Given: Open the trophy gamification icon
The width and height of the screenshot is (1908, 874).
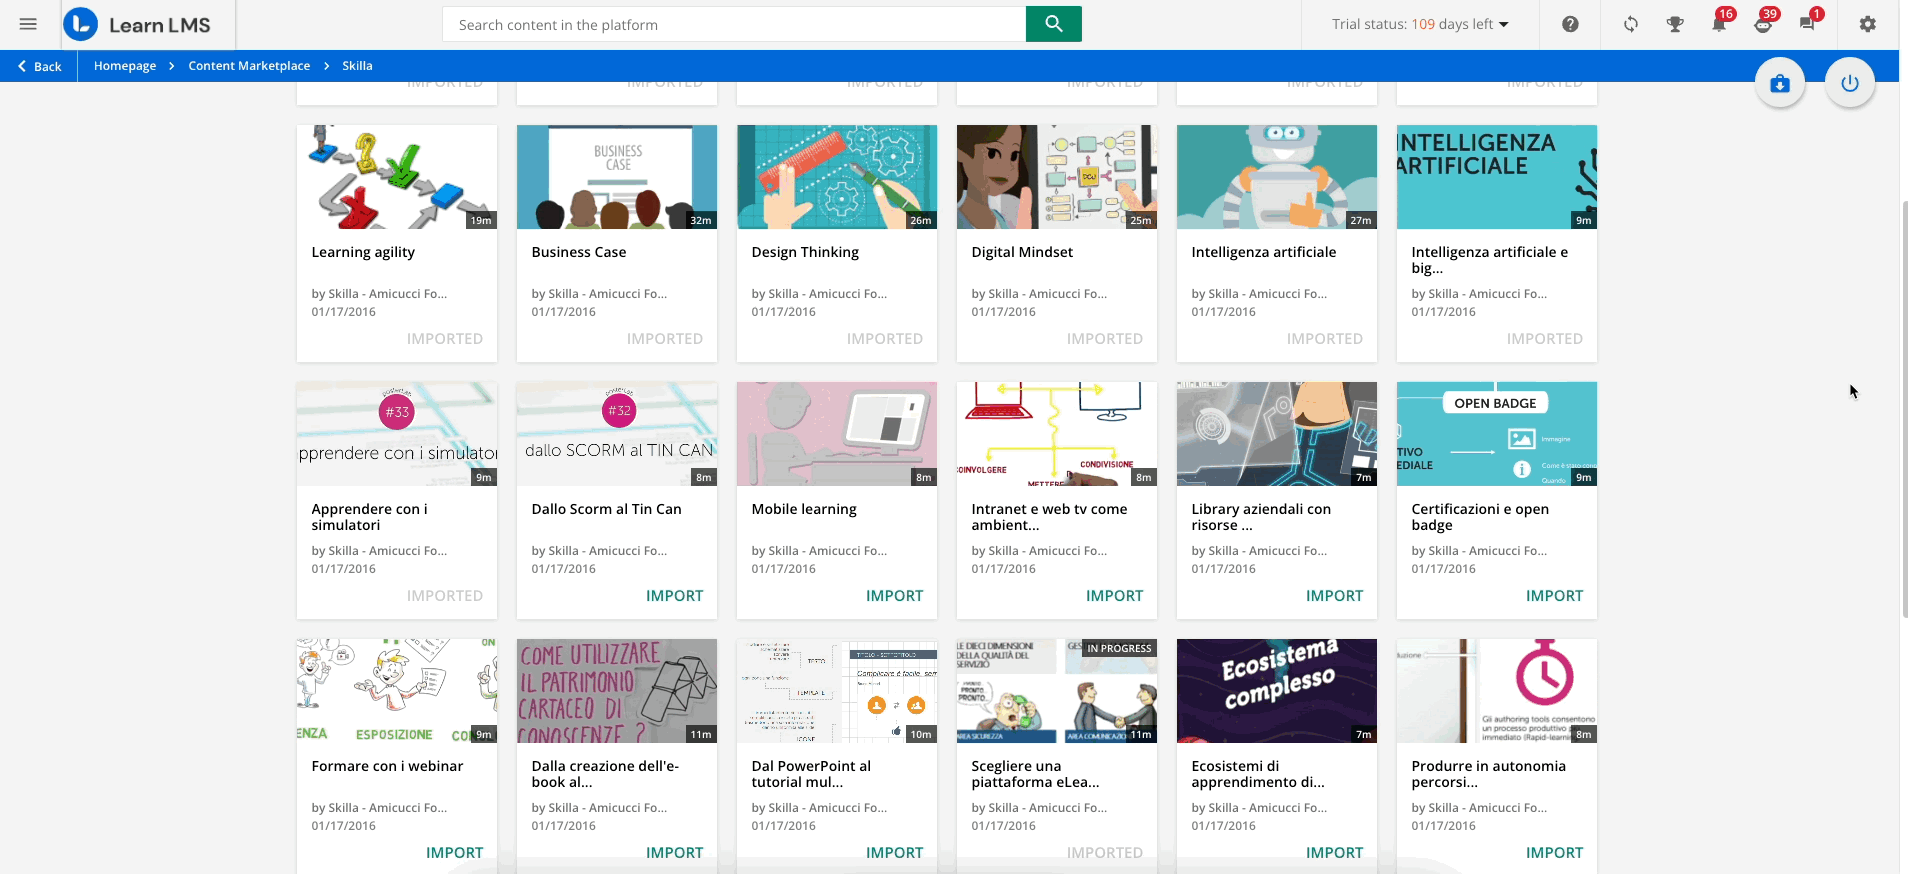Looking at the screenshot, I should 1675,24.
